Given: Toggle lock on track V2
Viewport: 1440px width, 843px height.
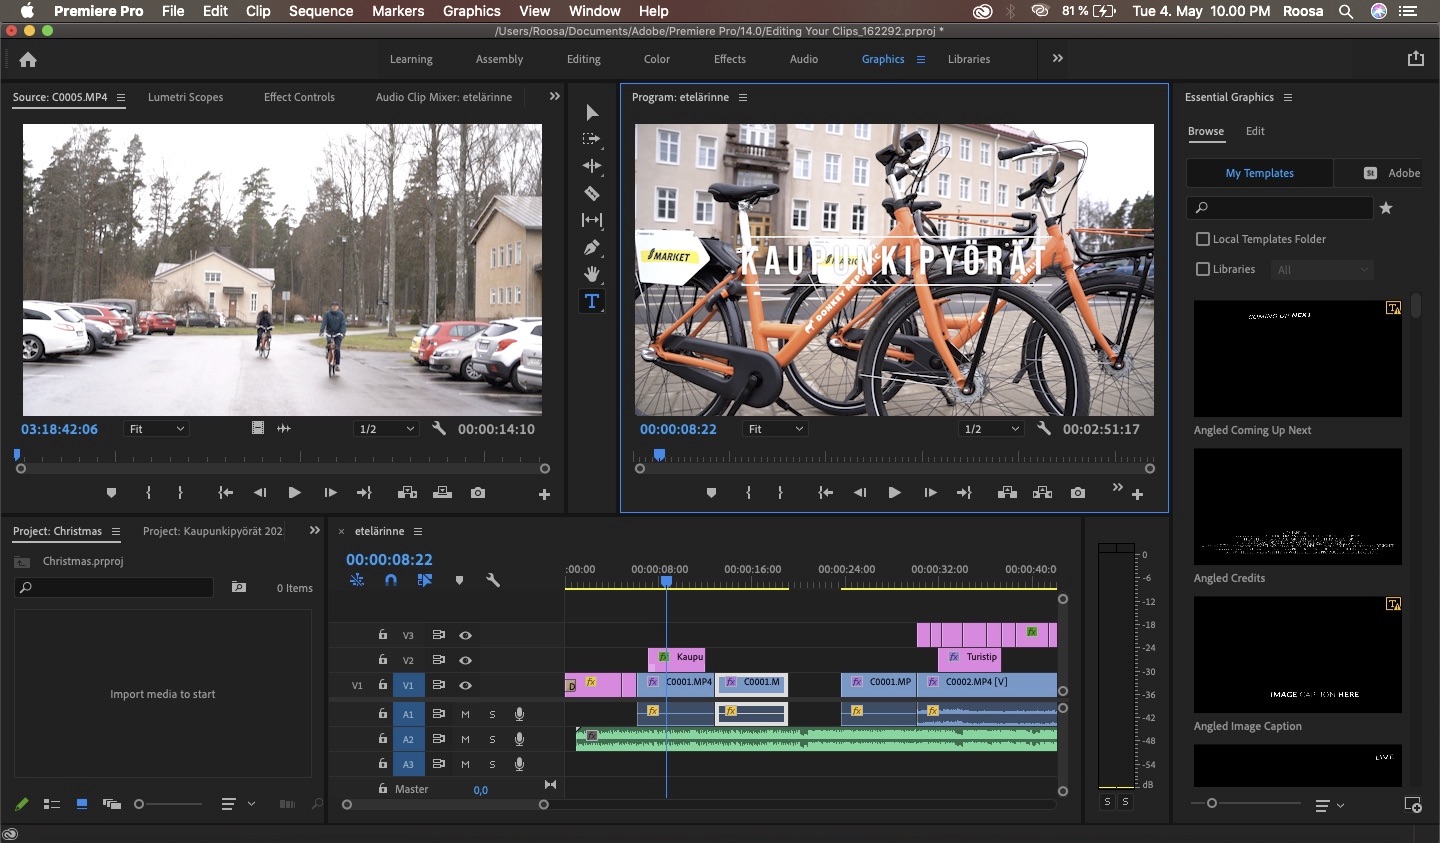Looking at the screenshot, I should 382,660.
